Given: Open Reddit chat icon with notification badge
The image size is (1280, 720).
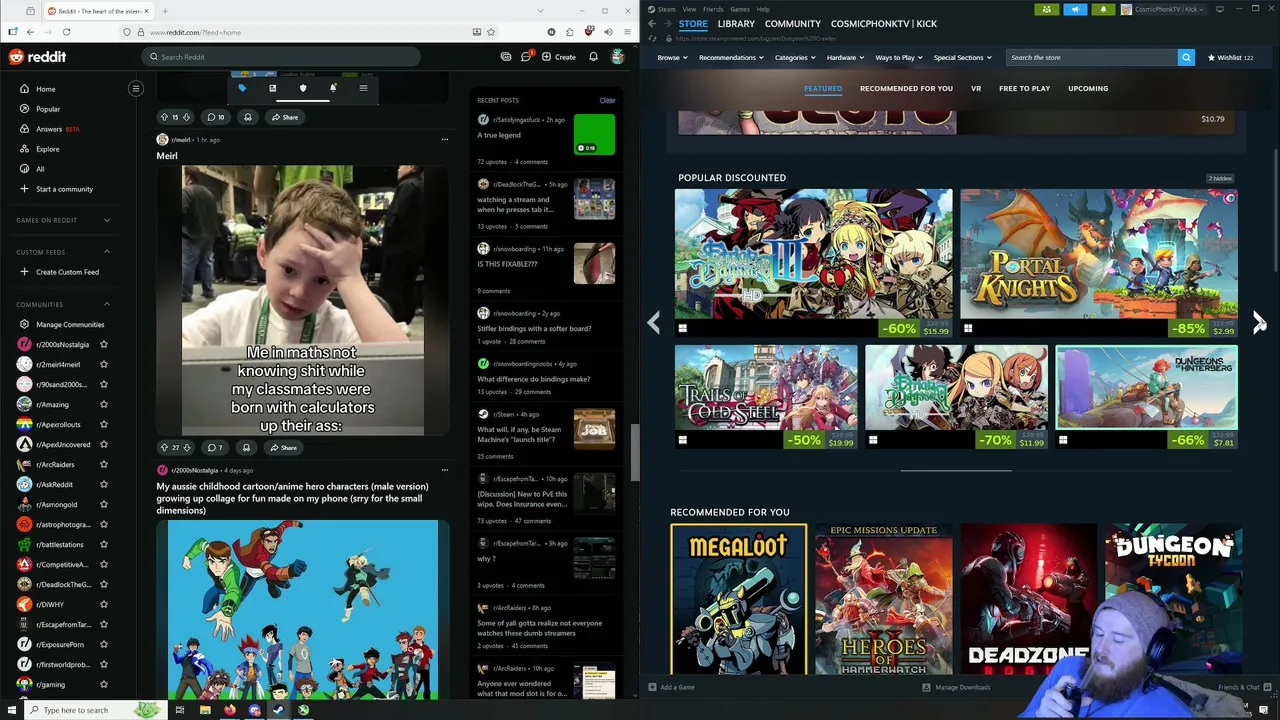Looking at the screenshot, I should tap(526, 56).
